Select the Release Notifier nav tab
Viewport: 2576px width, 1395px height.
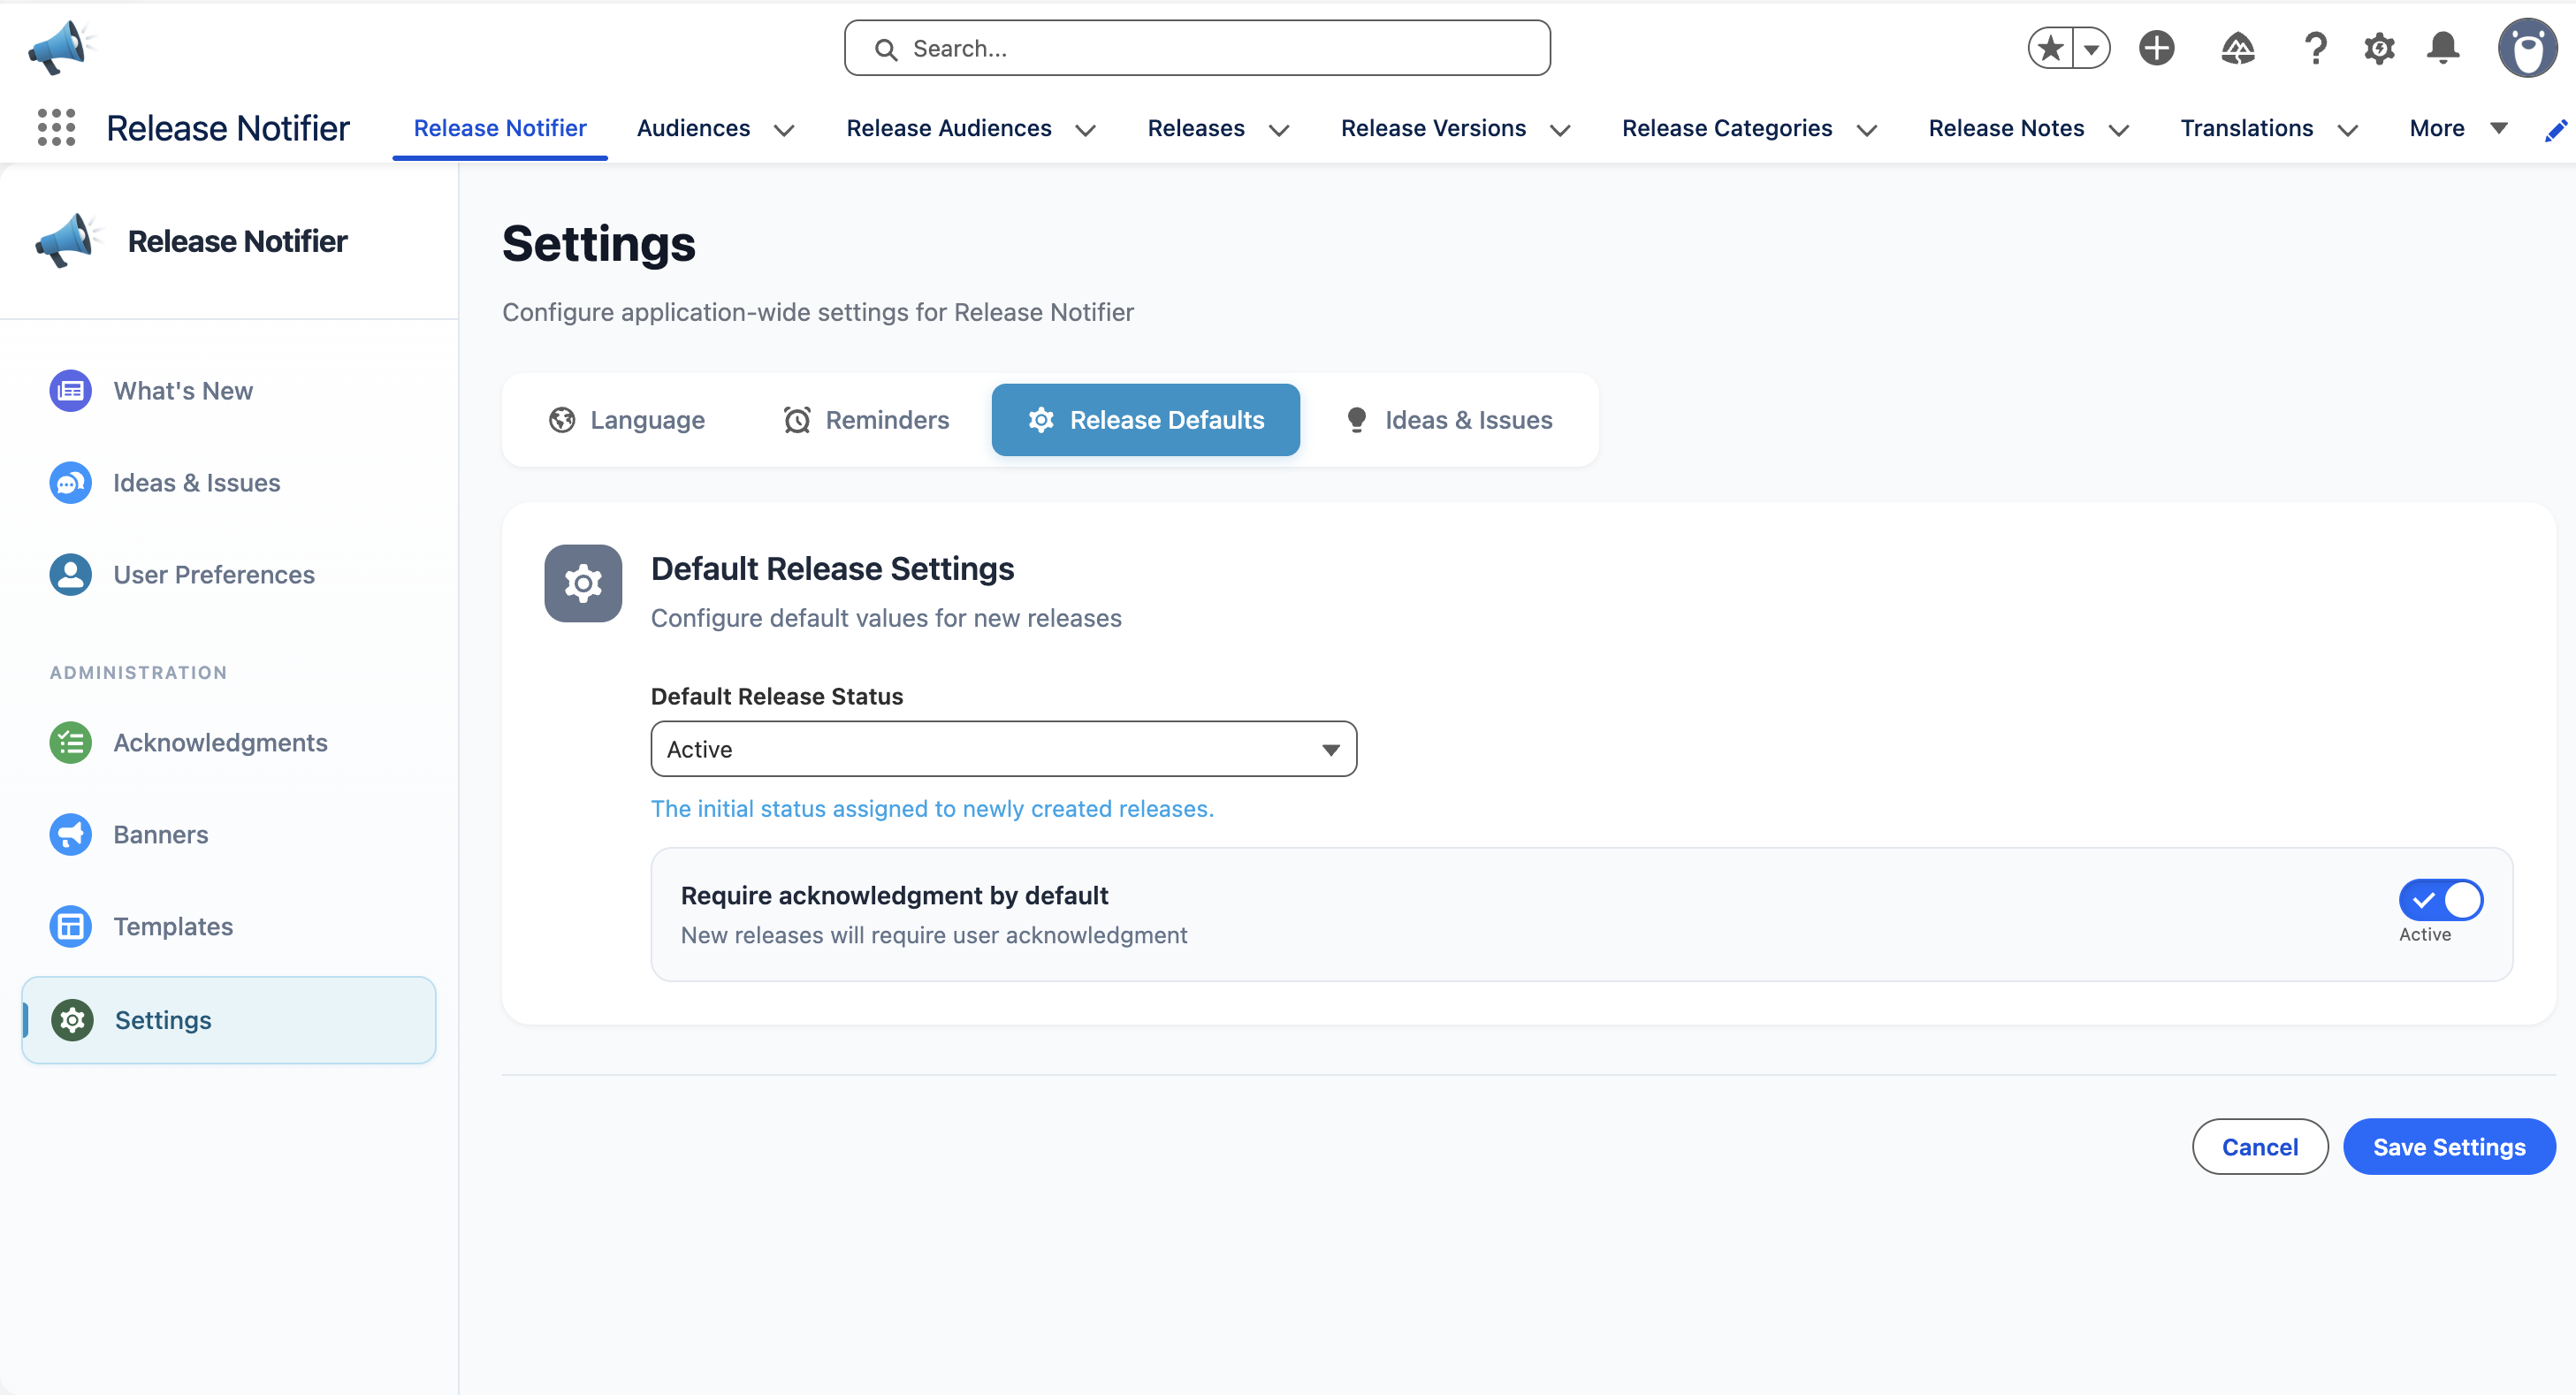[x=500, y=128]
